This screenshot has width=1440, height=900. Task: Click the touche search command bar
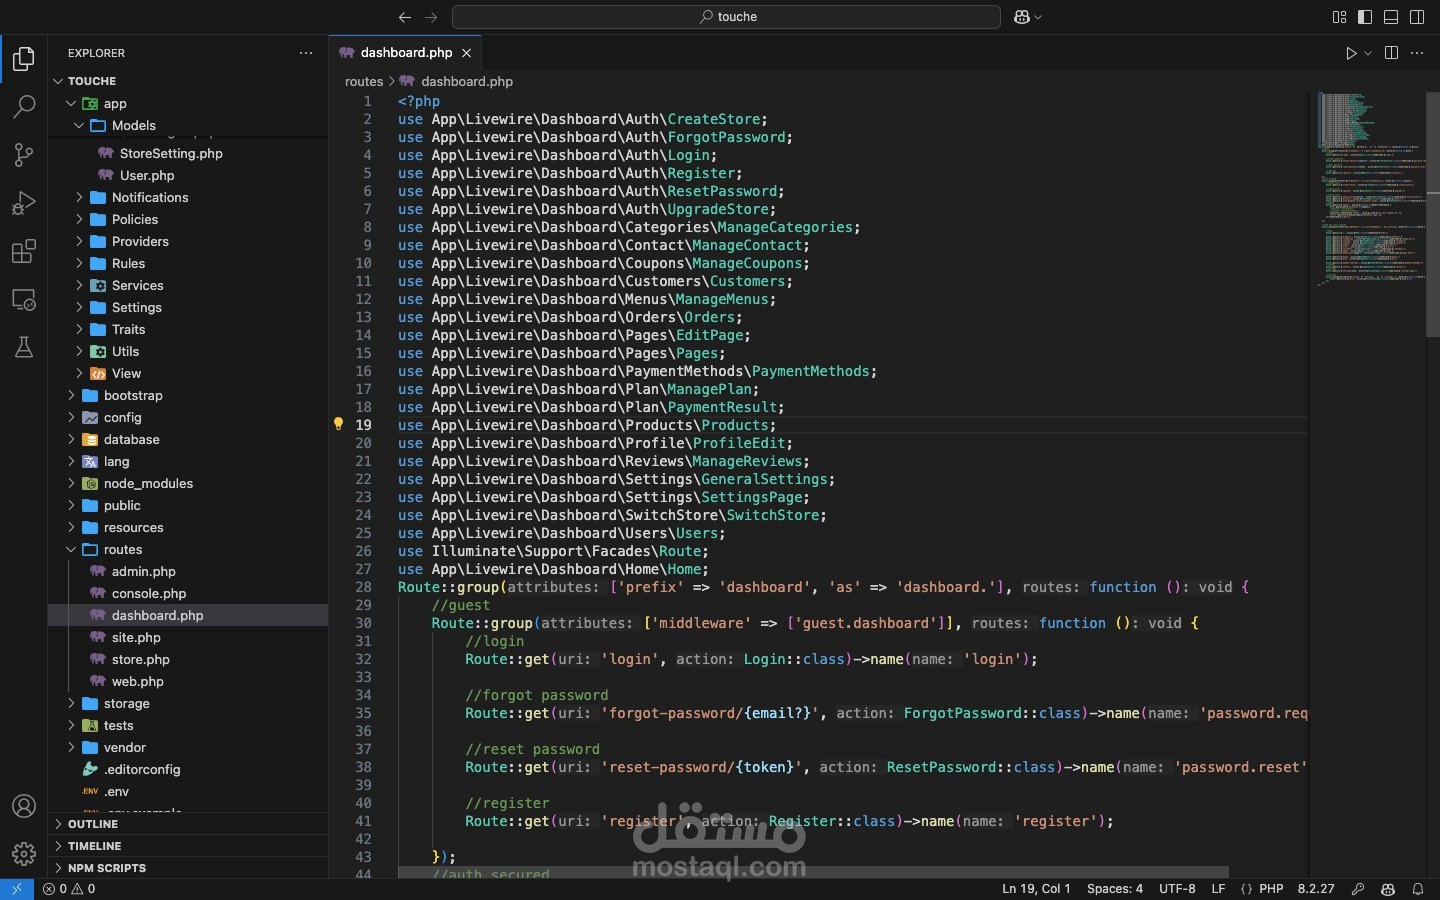click(x=727, y=17)
